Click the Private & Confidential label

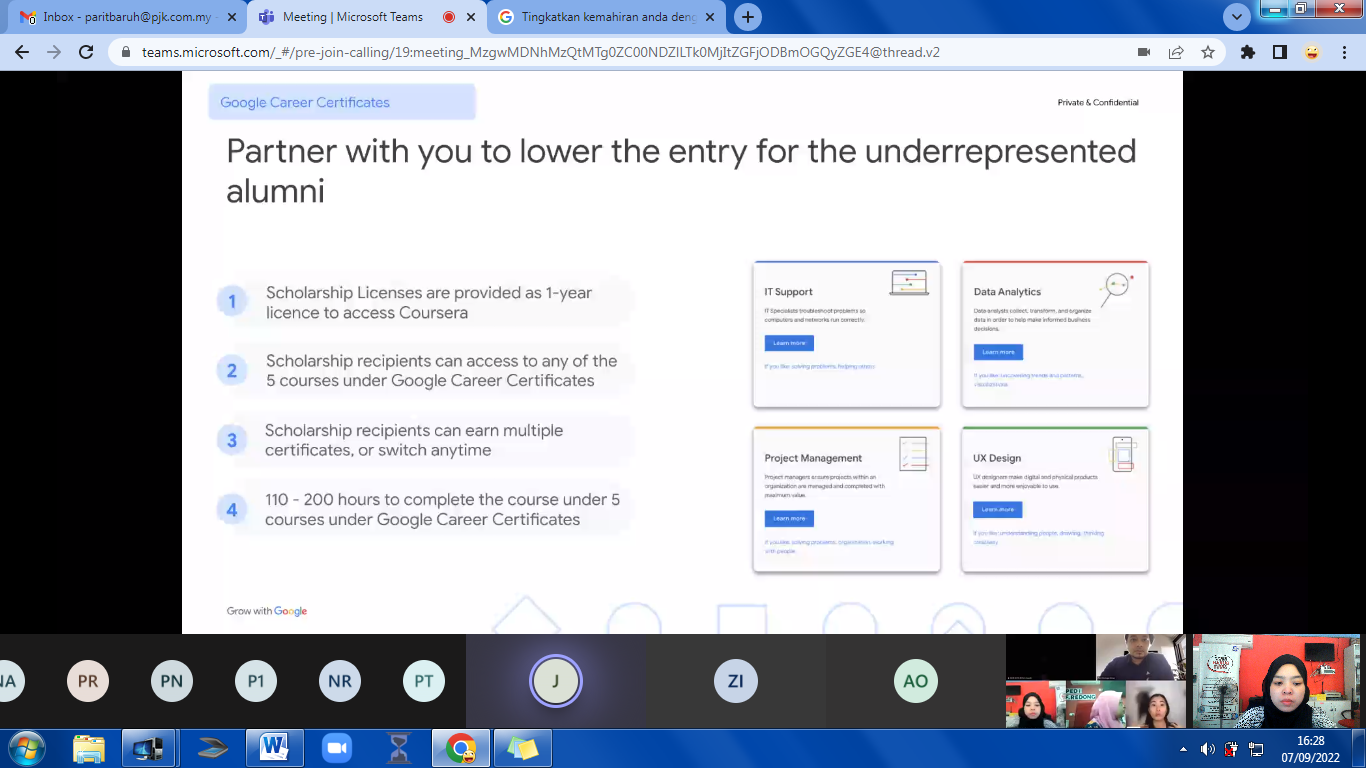pos(1098,103)
